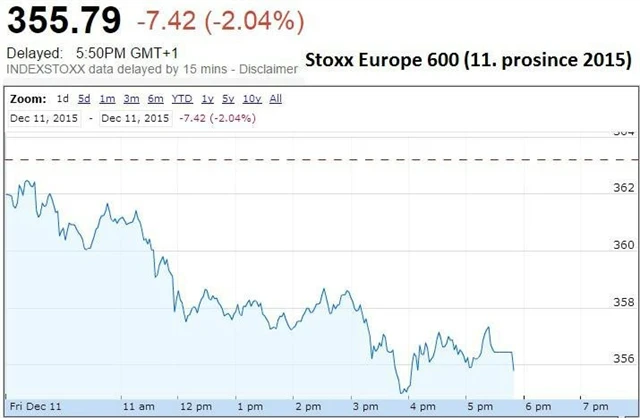Click the 2 pm time axis label
The height and width of the screenshot is (418, 640).
pos(307,407)
